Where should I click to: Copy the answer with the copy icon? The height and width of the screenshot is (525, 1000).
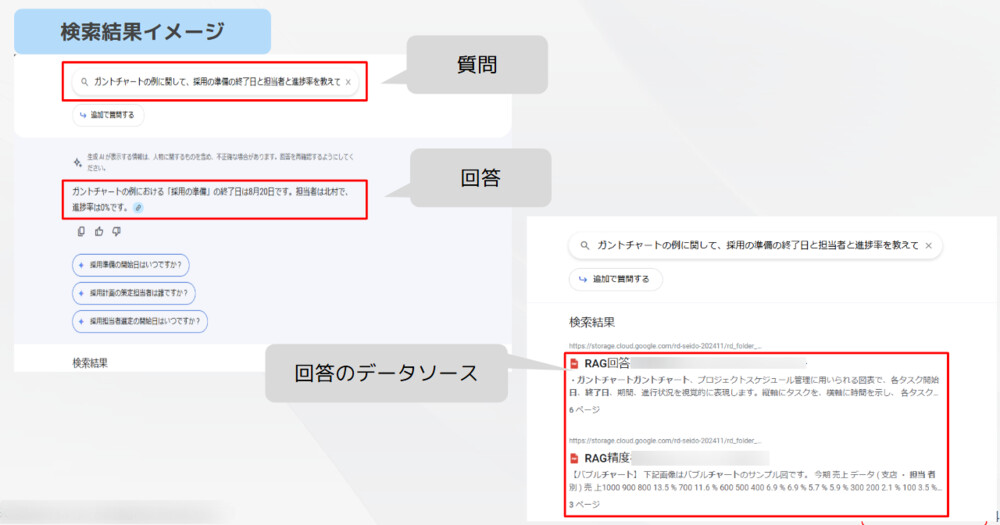click(81, 232)
